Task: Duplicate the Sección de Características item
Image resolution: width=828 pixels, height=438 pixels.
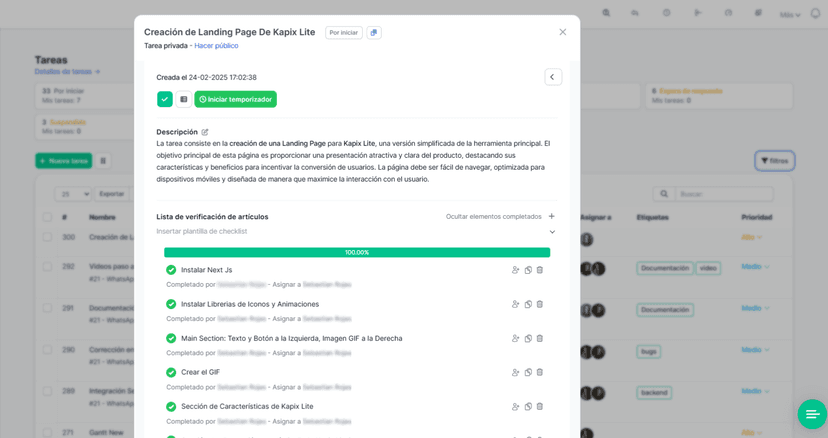Action: (528, 407)
